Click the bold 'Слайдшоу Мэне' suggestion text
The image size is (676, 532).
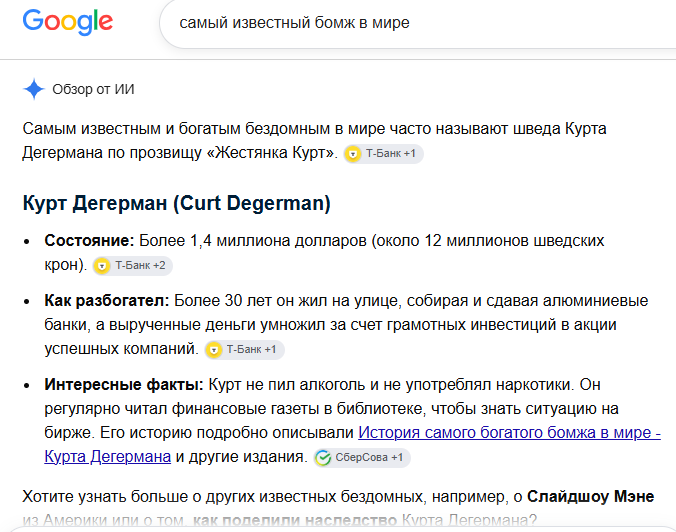pyautogui.click(x=591, y=497)
